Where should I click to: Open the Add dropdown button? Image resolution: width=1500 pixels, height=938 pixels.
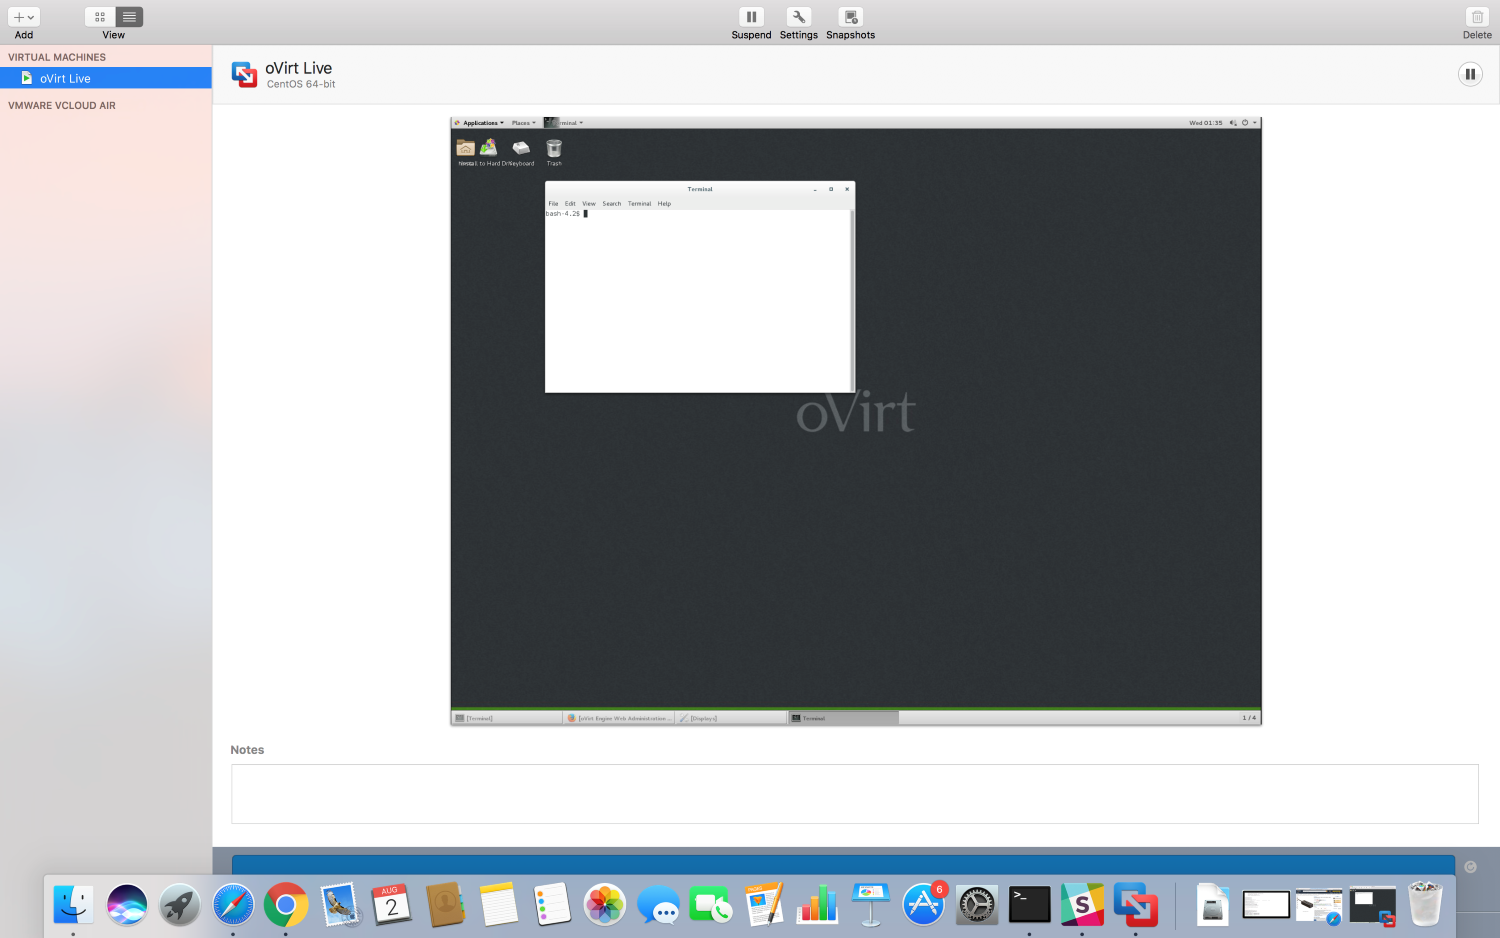24,17
